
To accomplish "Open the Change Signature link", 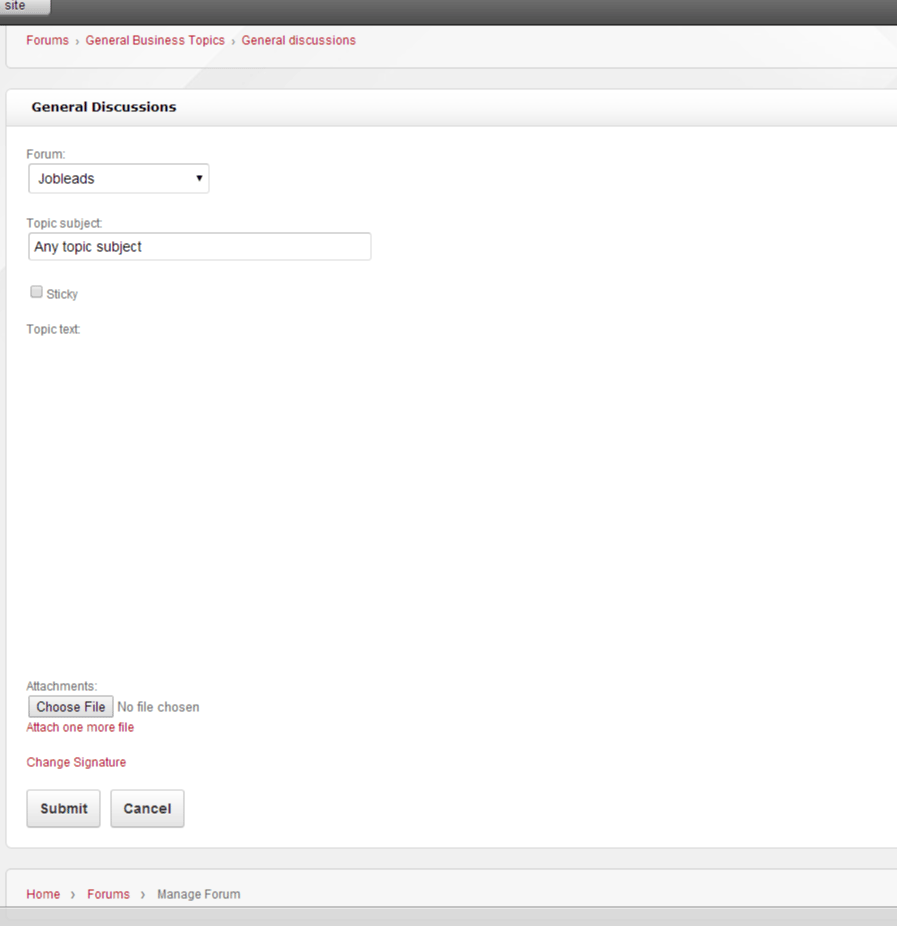I will pos(76,763).
